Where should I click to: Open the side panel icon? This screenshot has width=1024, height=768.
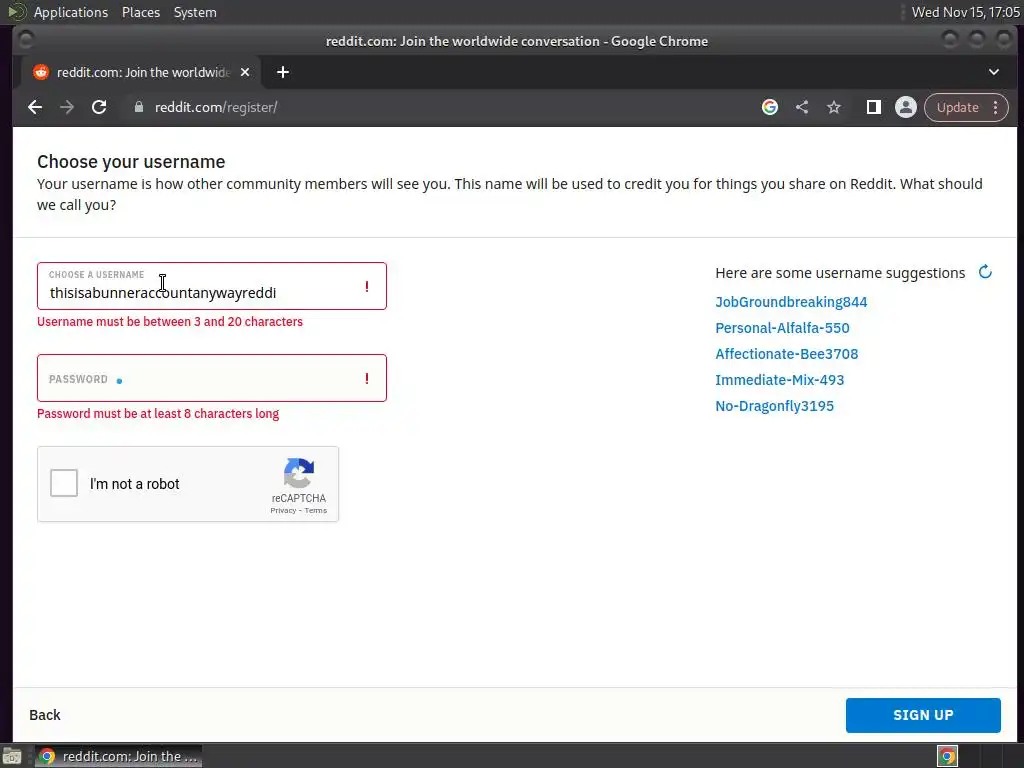point(873,107)
